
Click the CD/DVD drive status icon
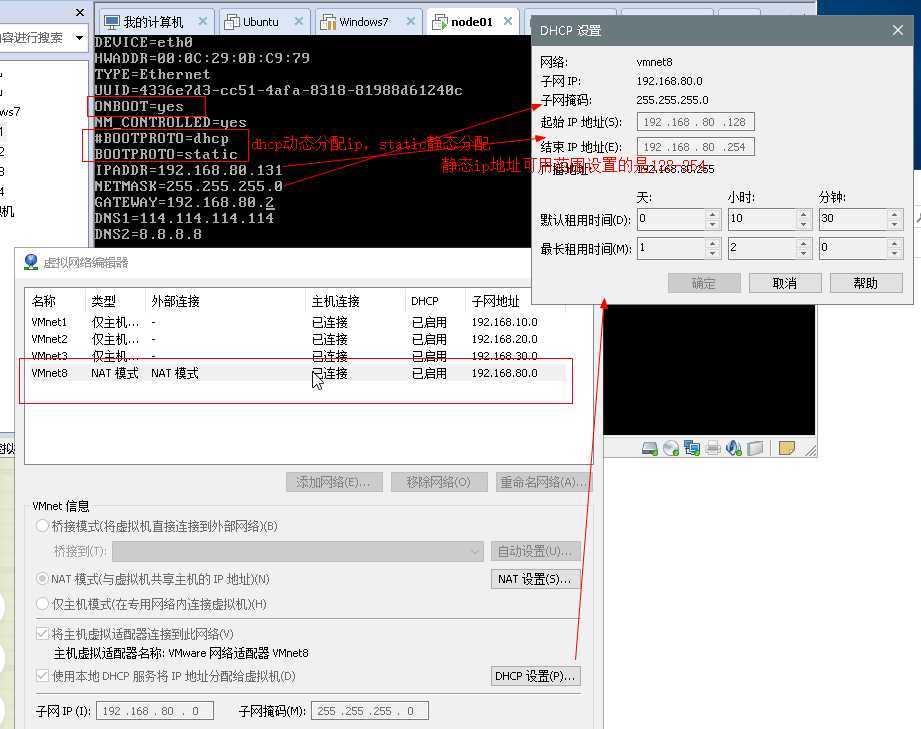tap(671, 449)
